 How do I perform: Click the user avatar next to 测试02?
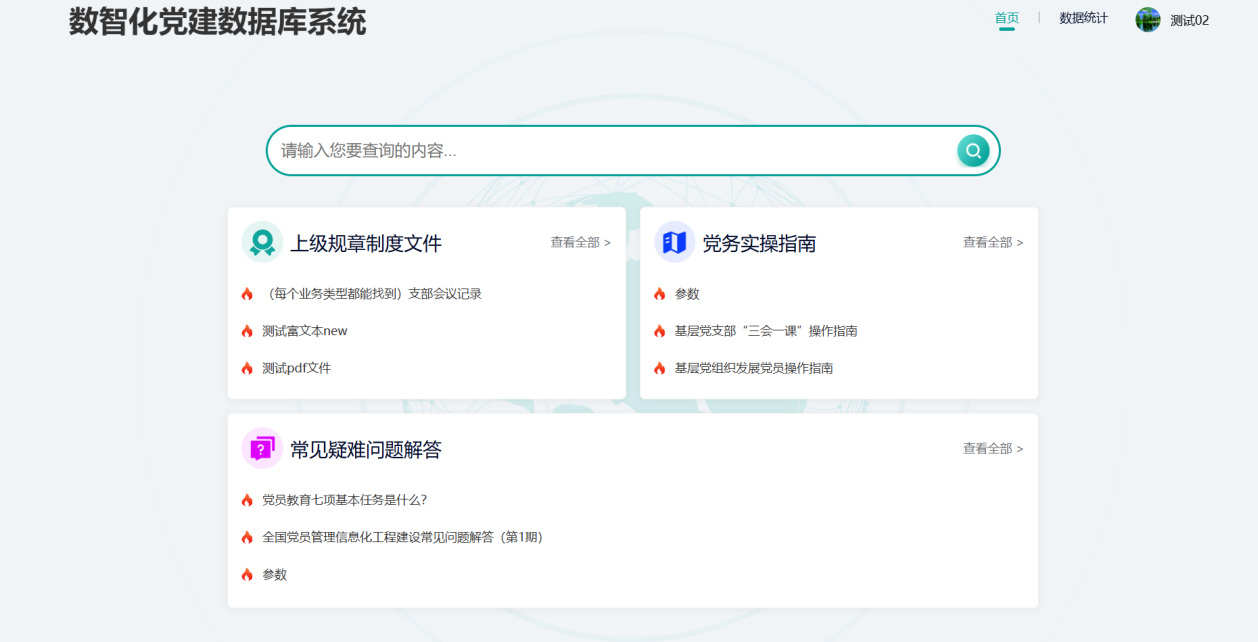tap(1148, 19)
